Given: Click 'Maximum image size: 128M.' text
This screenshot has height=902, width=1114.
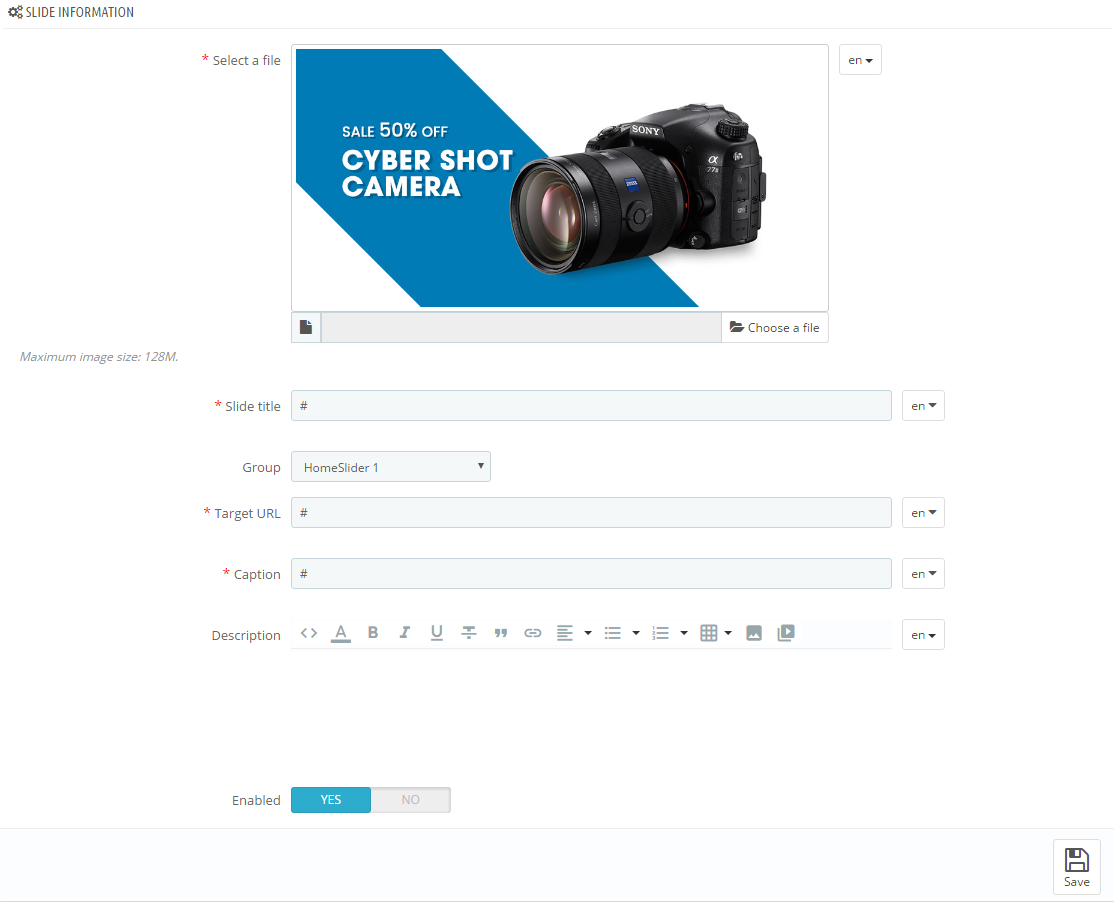Looking at the screenshot, I should point(99,357).
